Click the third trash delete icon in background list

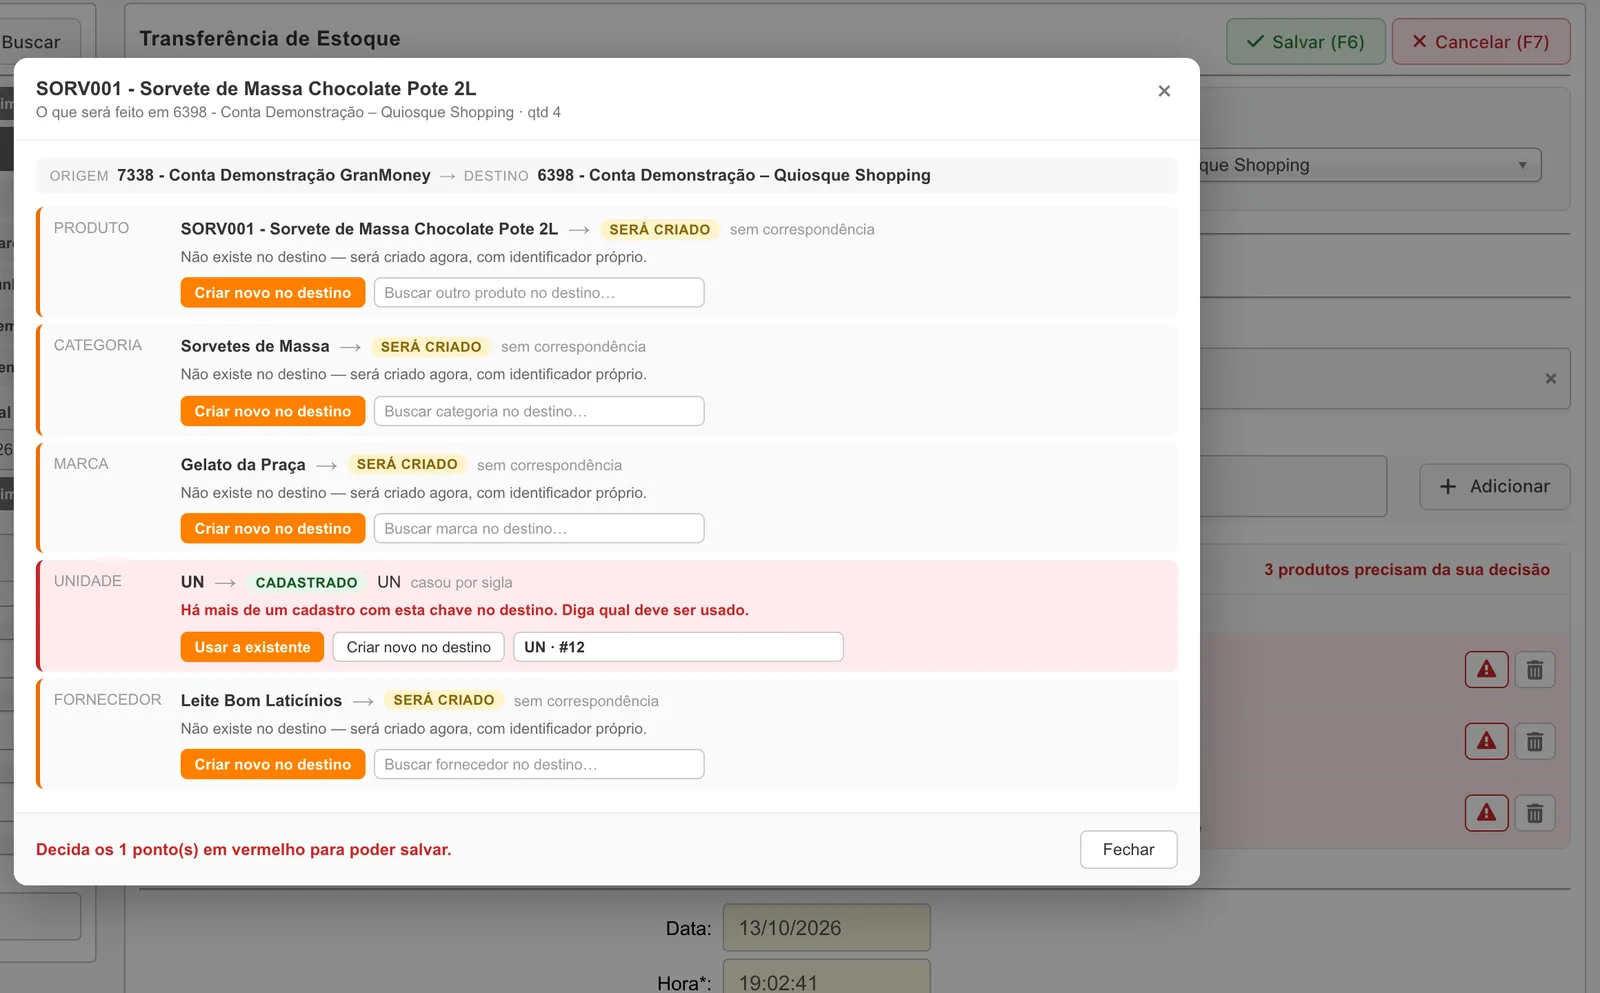point(1535,812)
